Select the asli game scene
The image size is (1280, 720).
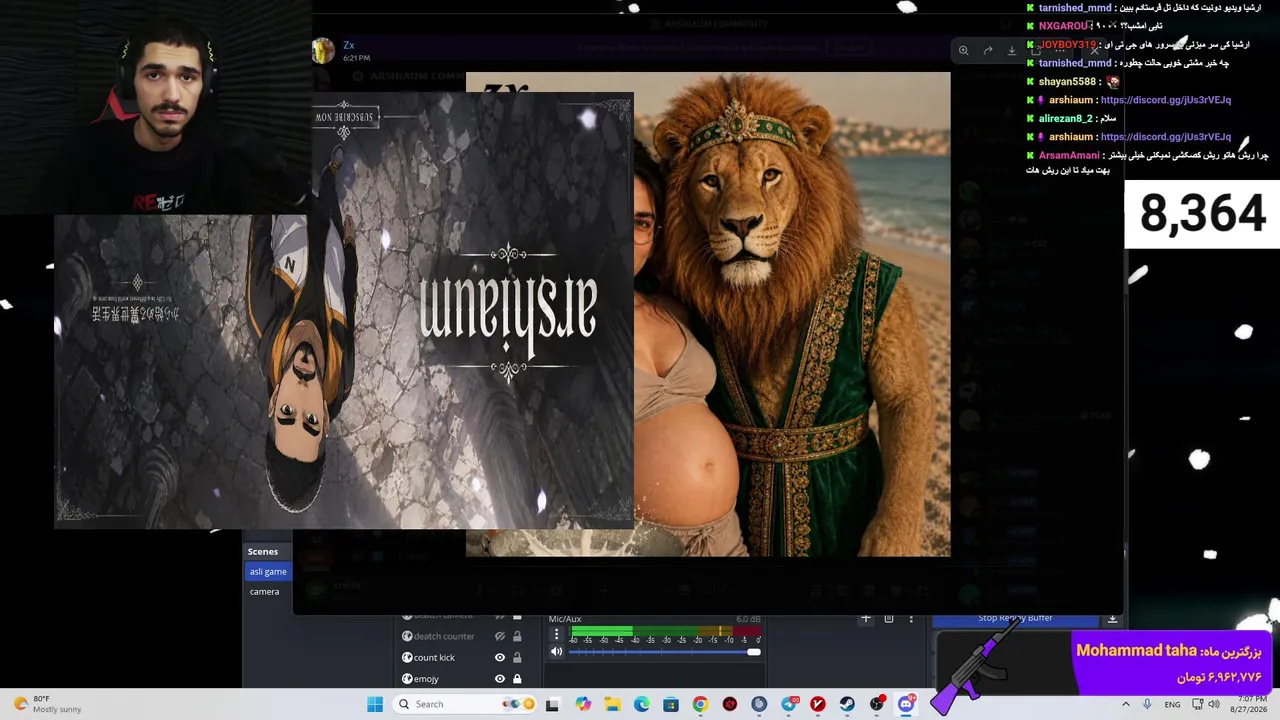tap(268, 572)
